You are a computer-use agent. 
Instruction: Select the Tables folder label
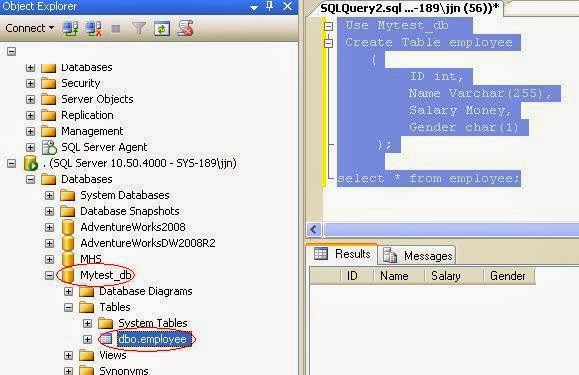point(115,307)
